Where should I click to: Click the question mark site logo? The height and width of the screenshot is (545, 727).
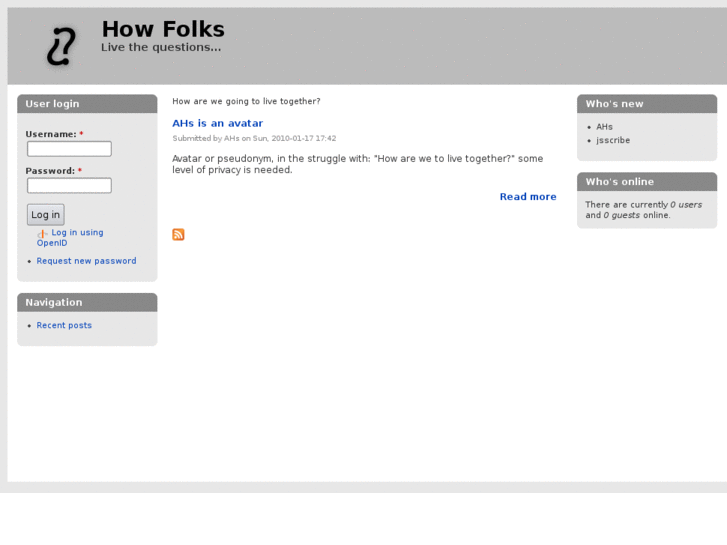pyautogui.click(x=61, y=46)
